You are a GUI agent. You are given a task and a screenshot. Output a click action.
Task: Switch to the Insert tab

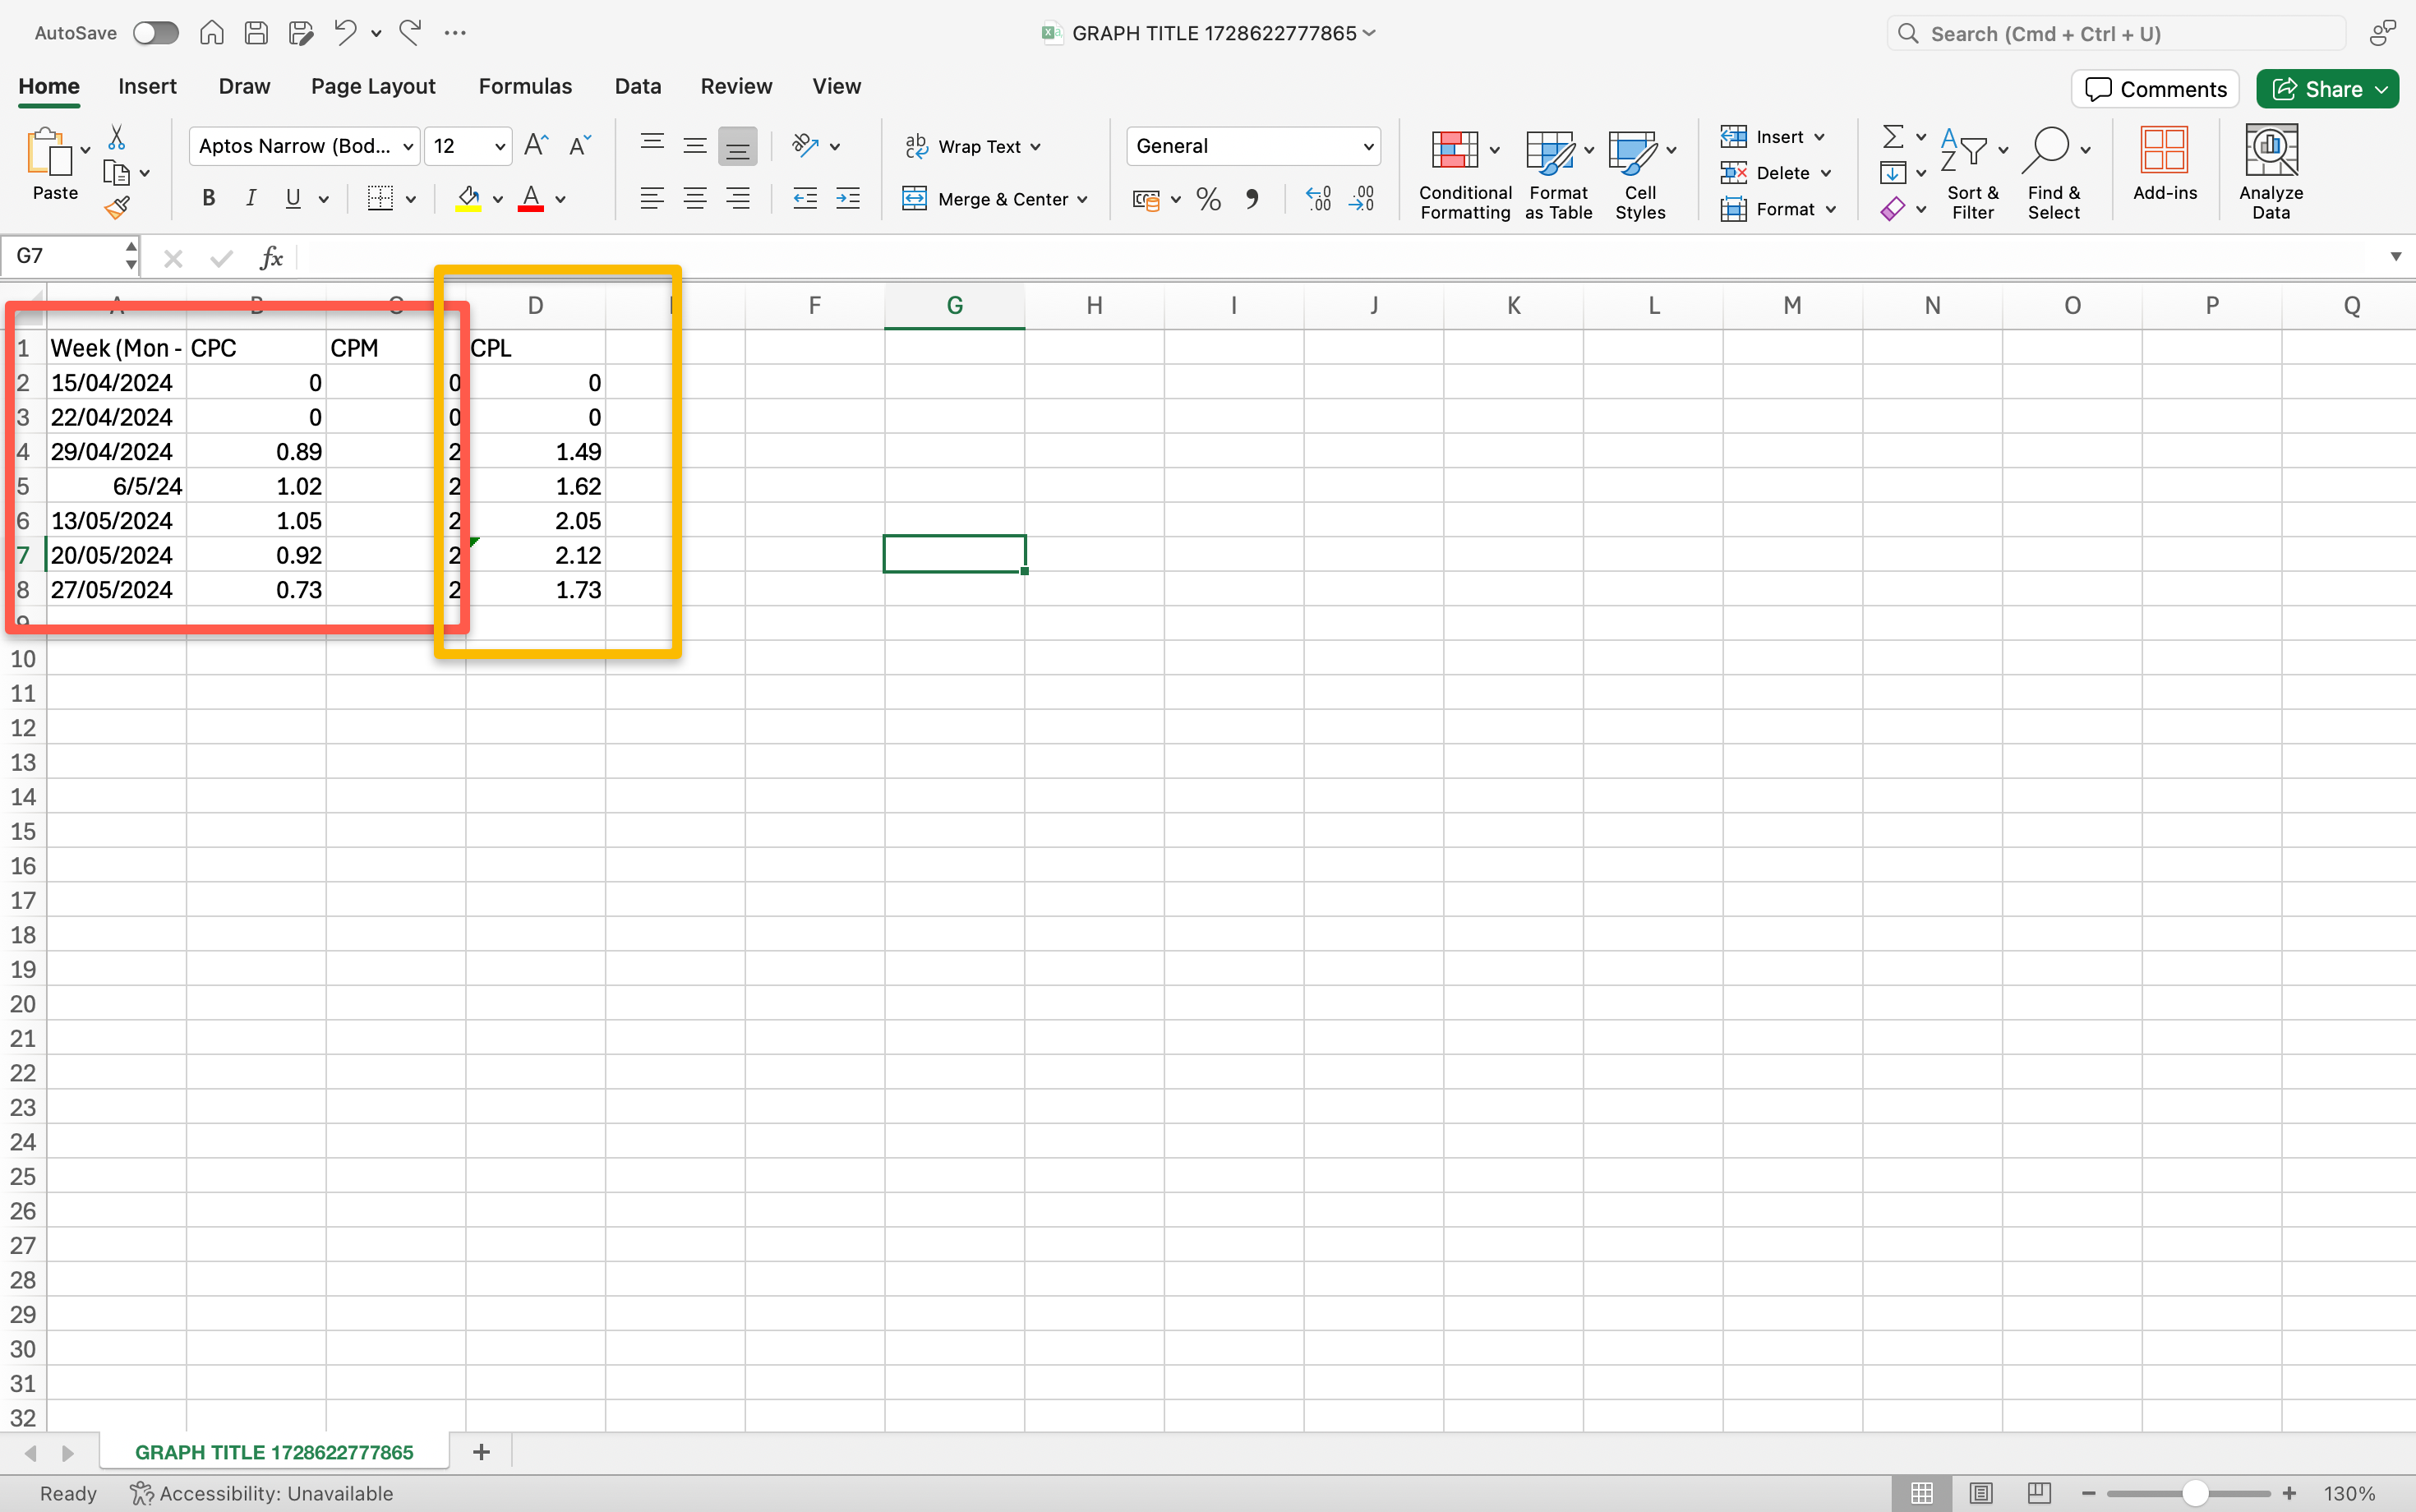click(147, 87)
